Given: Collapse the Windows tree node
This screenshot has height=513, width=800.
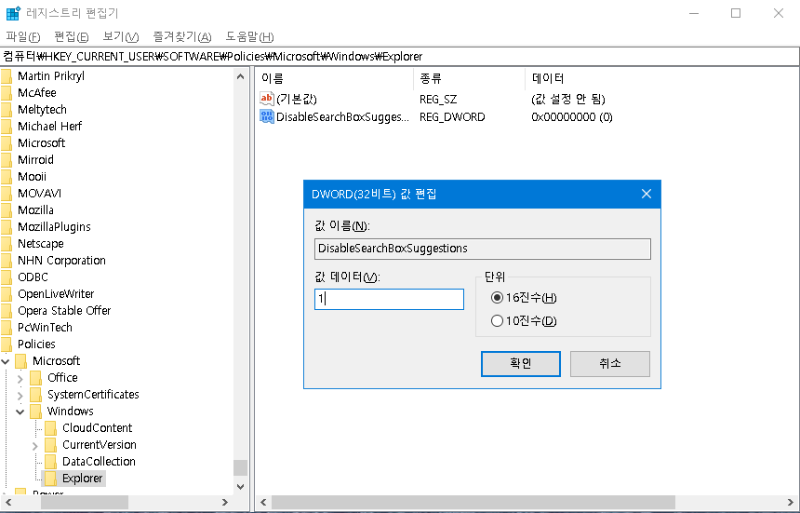Looking at the screenshot, I should (x=21, y=411).
